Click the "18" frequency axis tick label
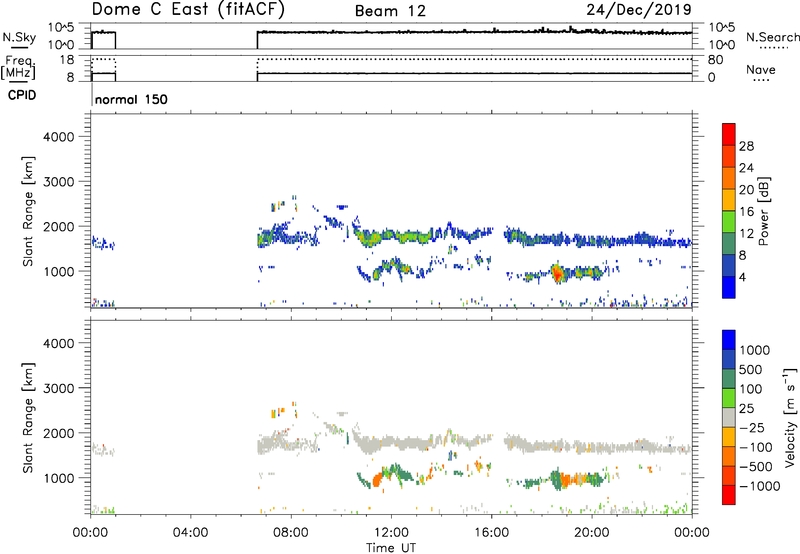 (66, 60)
